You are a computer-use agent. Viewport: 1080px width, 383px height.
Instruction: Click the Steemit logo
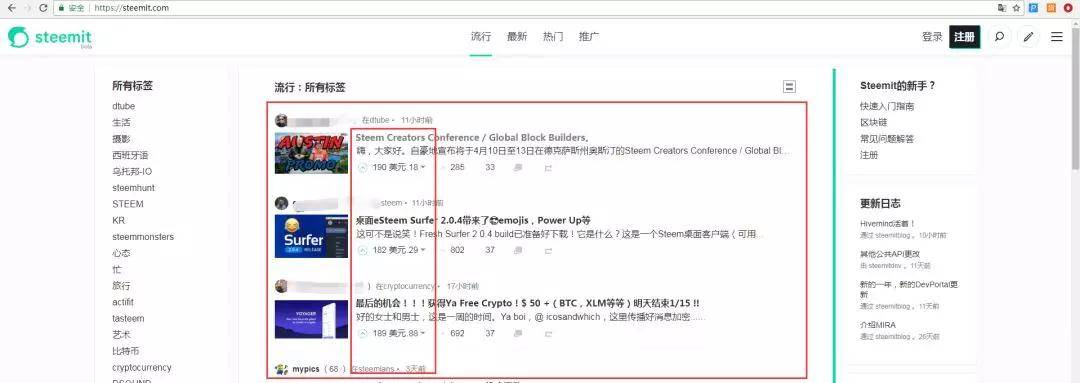click(50, 38)
